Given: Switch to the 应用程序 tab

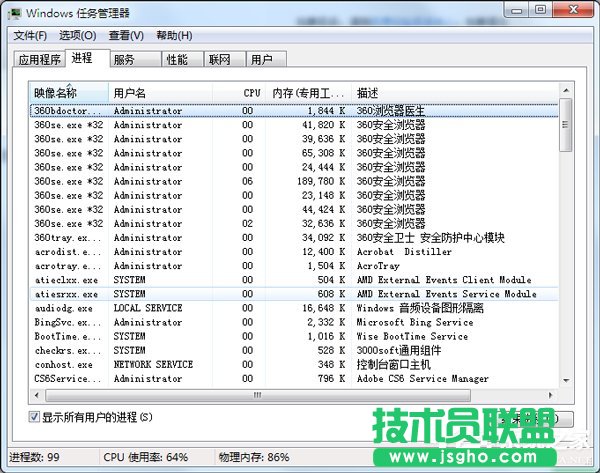Looking at the screenshot, I should (40, 60).
